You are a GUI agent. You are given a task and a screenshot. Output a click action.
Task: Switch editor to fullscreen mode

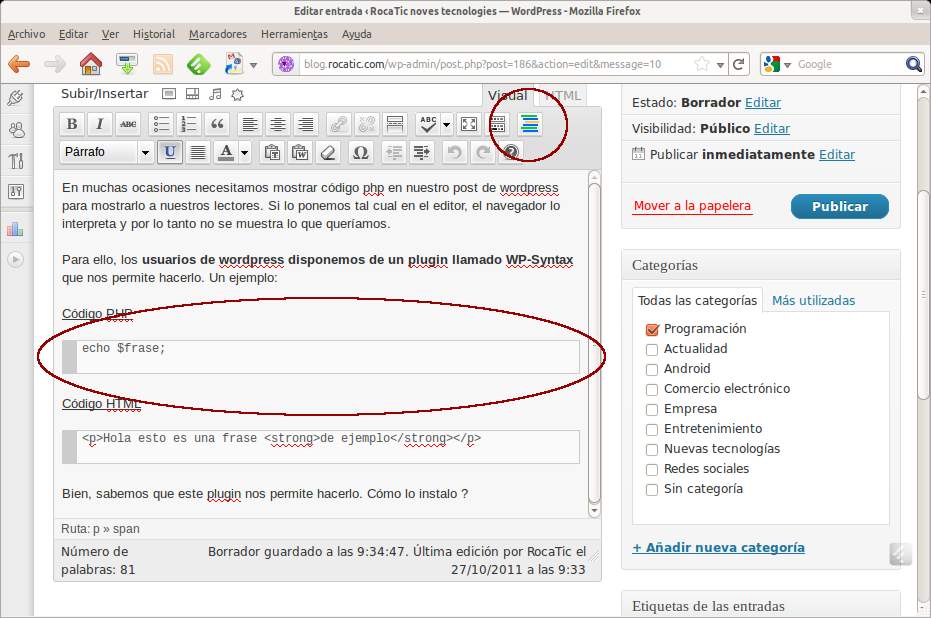(469, 124)
